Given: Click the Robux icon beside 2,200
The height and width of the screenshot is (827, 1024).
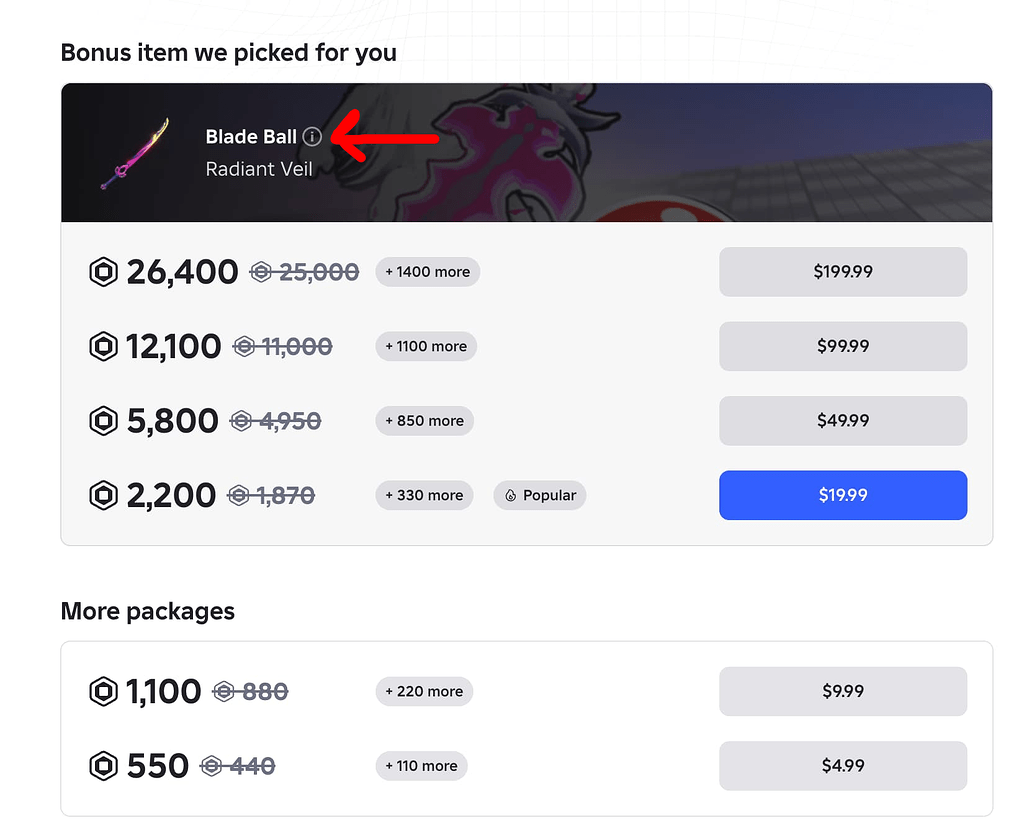Looking at the screenshot, I should pos(103,495).
